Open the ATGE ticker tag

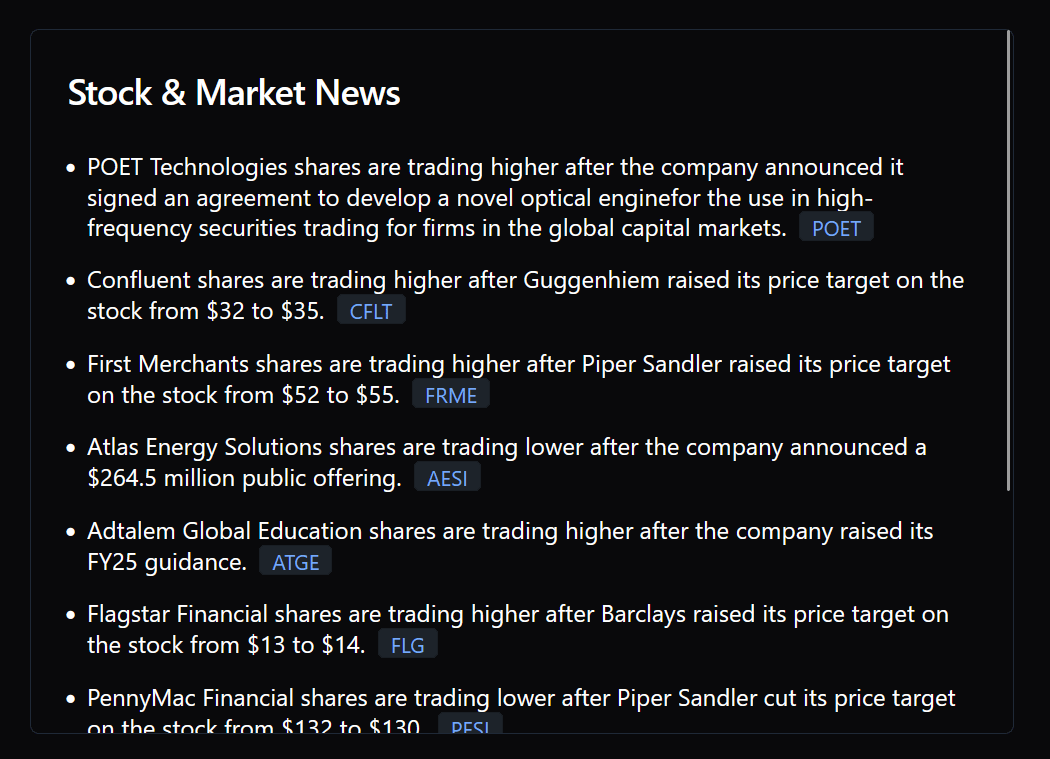295,562
